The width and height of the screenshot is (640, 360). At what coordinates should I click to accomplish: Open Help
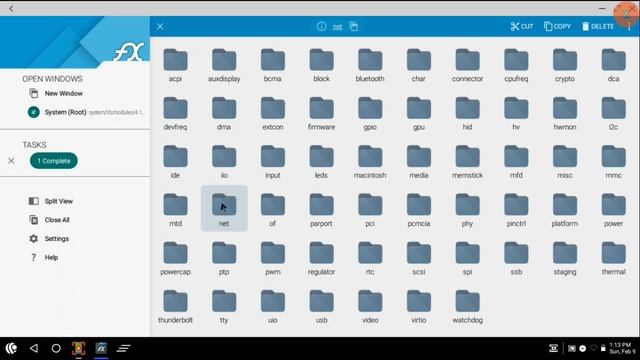coord(44,258)
